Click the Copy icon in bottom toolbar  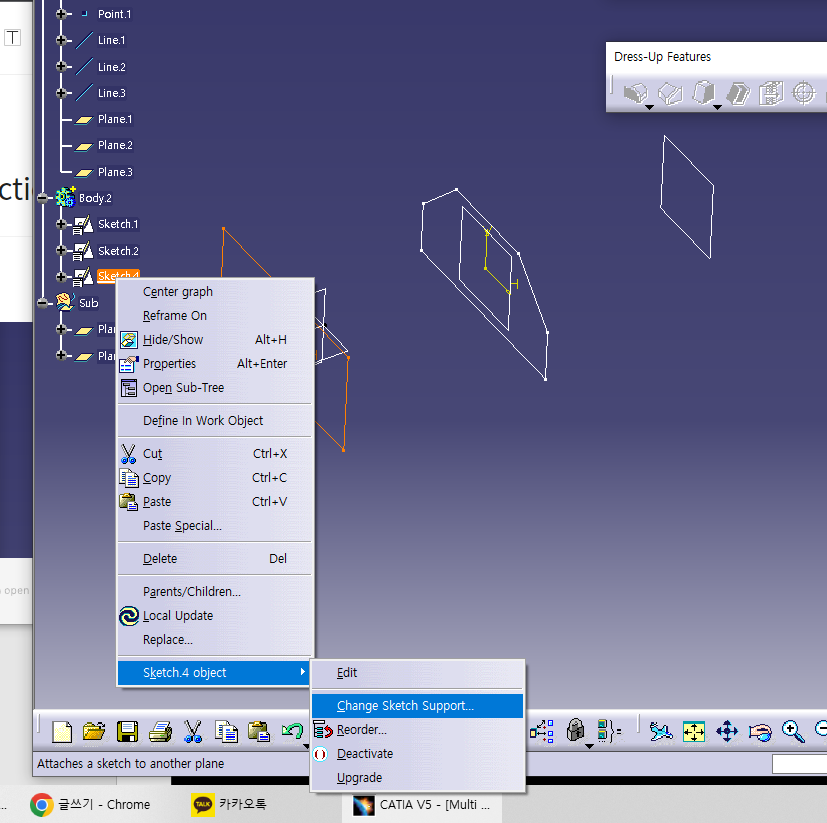tap(226, 732)
